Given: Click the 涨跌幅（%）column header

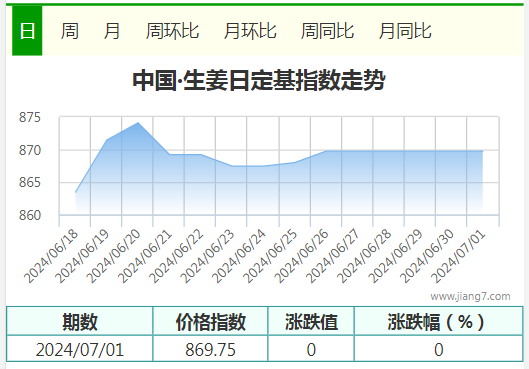Looking at the screenshot, I should point(439,321).
